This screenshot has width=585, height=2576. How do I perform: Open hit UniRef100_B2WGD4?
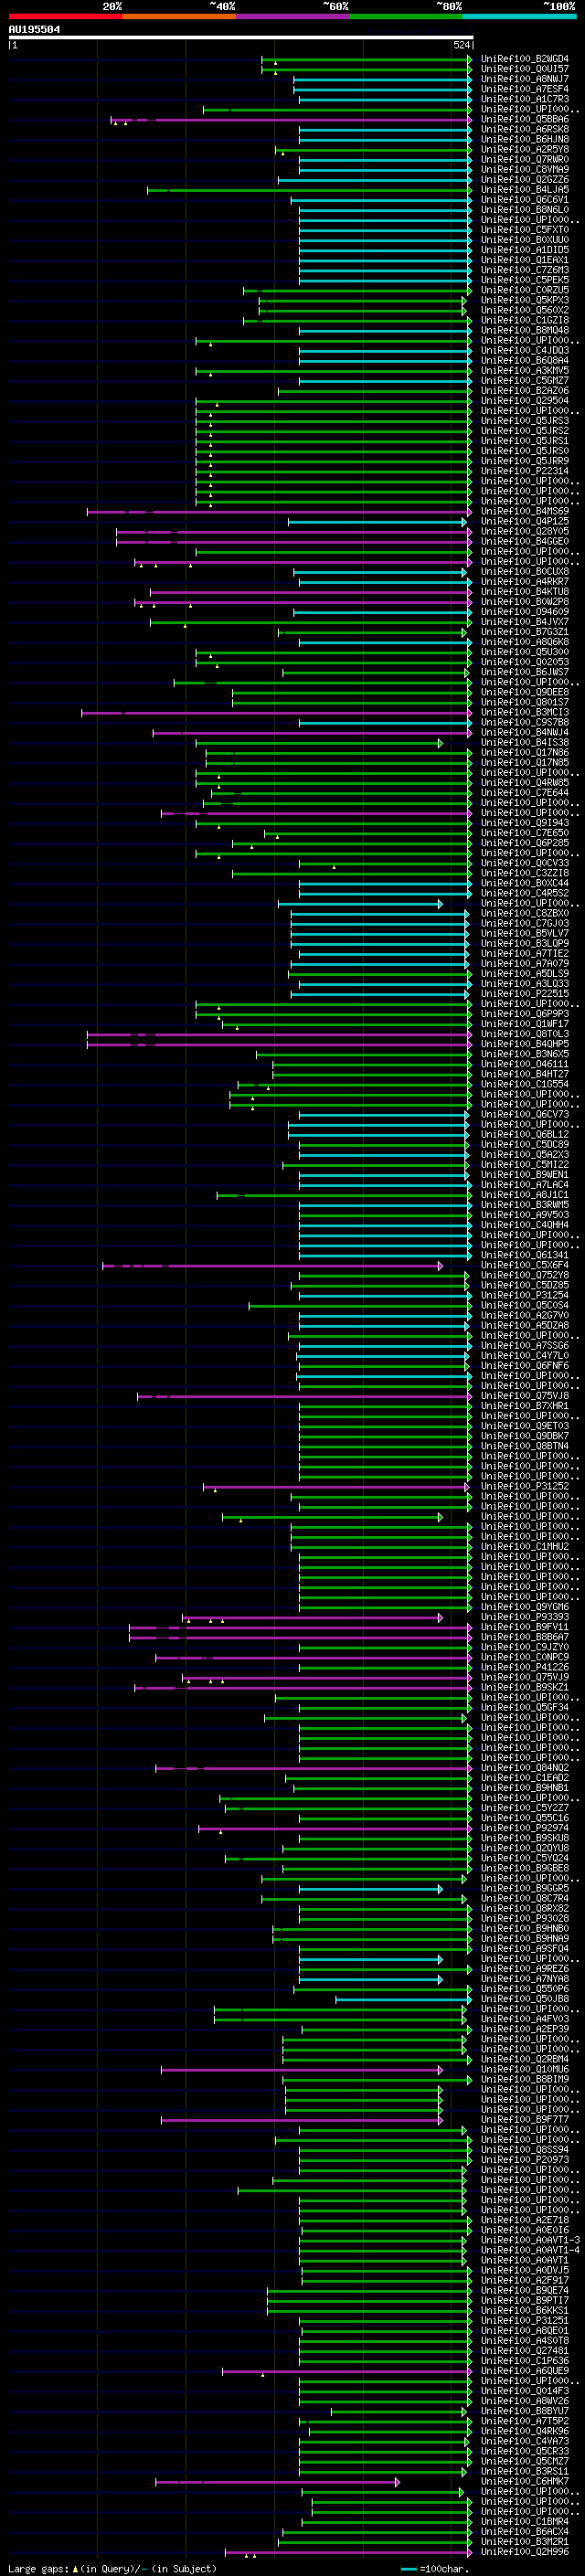click(524, 59)
